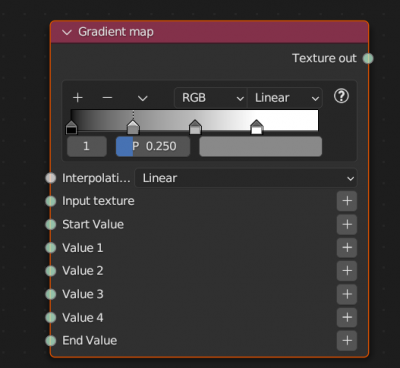Click the plus icon beside Value 3
The height and width of the screenshot is (368, 400).
(x=347, y=294)
